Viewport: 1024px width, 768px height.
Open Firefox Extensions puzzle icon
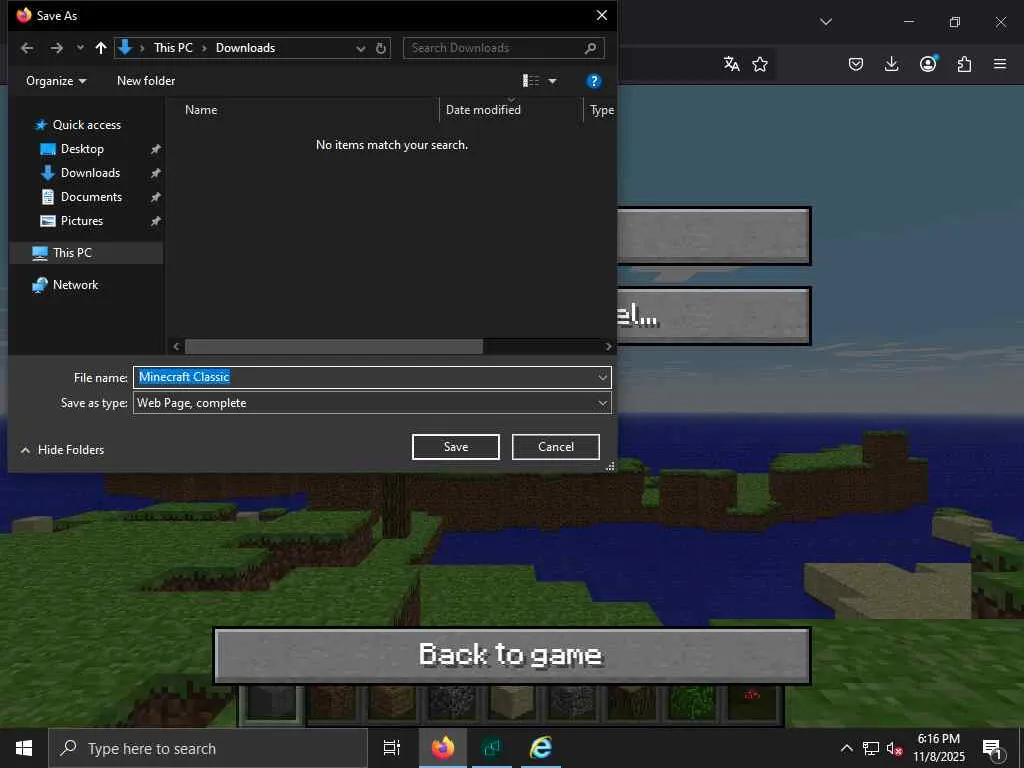[964, 64]
